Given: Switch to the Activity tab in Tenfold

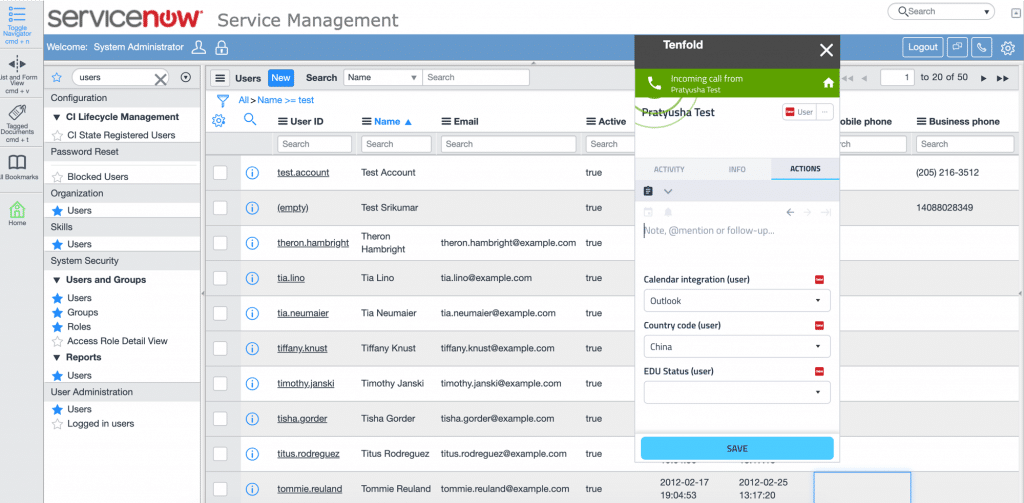Looking at the screenshot, I should 669,169.
